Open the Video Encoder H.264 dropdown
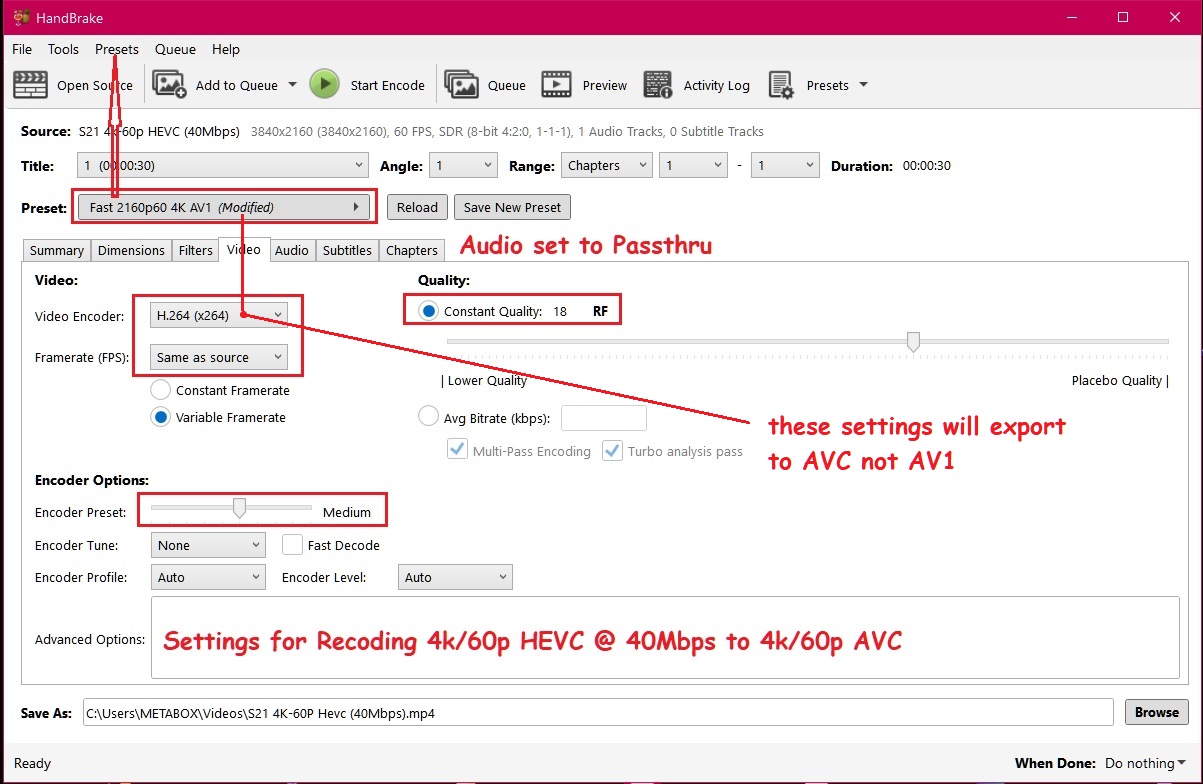The height and width of the screenshot is (784, 1203). (x=219, y=315)
